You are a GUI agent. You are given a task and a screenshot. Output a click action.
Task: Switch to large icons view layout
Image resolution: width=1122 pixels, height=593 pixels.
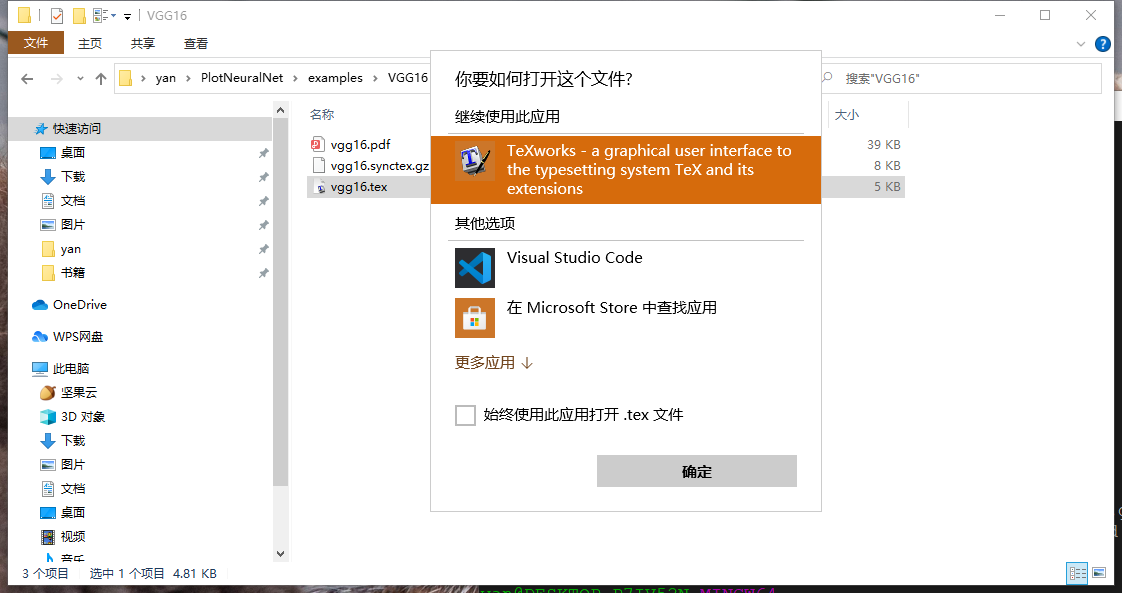click(1100, 573)
